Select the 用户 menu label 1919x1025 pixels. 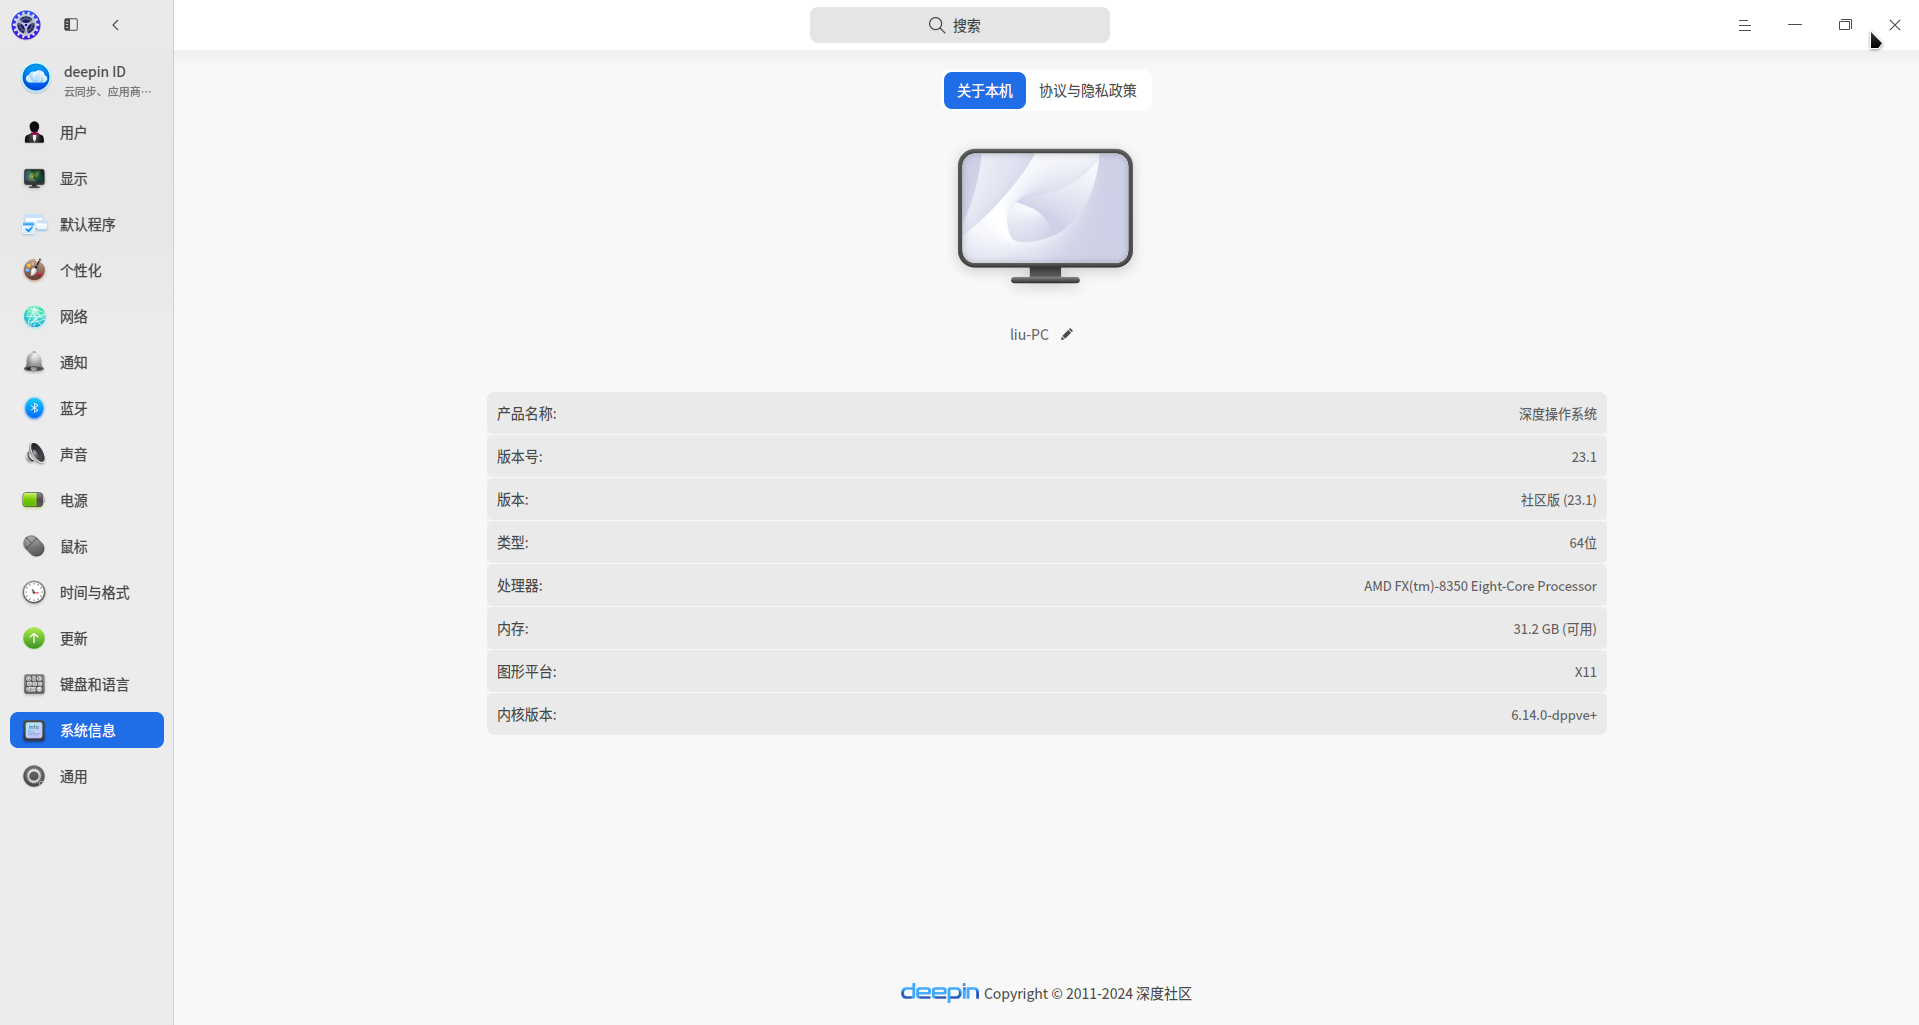(x=73, y=132)
